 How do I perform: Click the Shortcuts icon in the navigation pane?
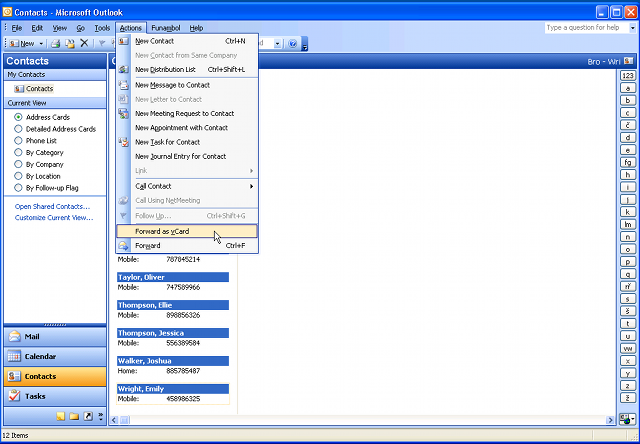[x=88, y=416]
